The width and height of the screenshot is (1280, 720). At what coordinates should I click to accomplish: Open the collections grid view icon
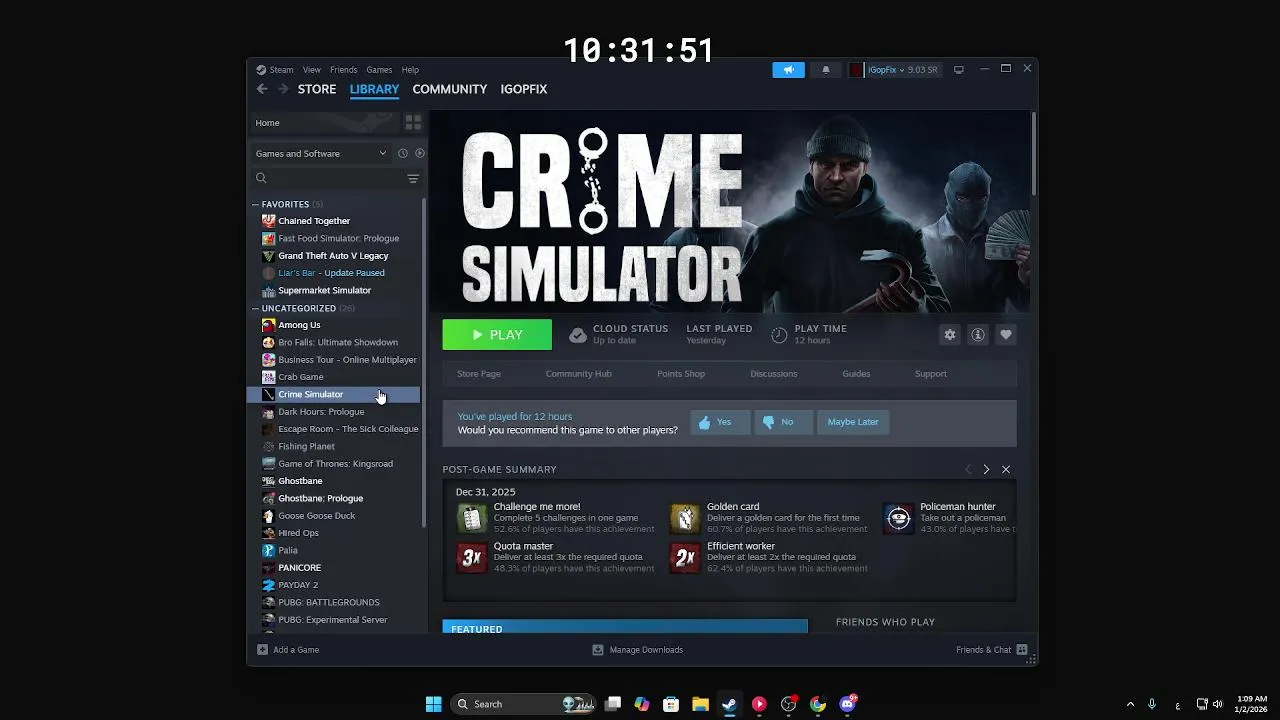413,122
